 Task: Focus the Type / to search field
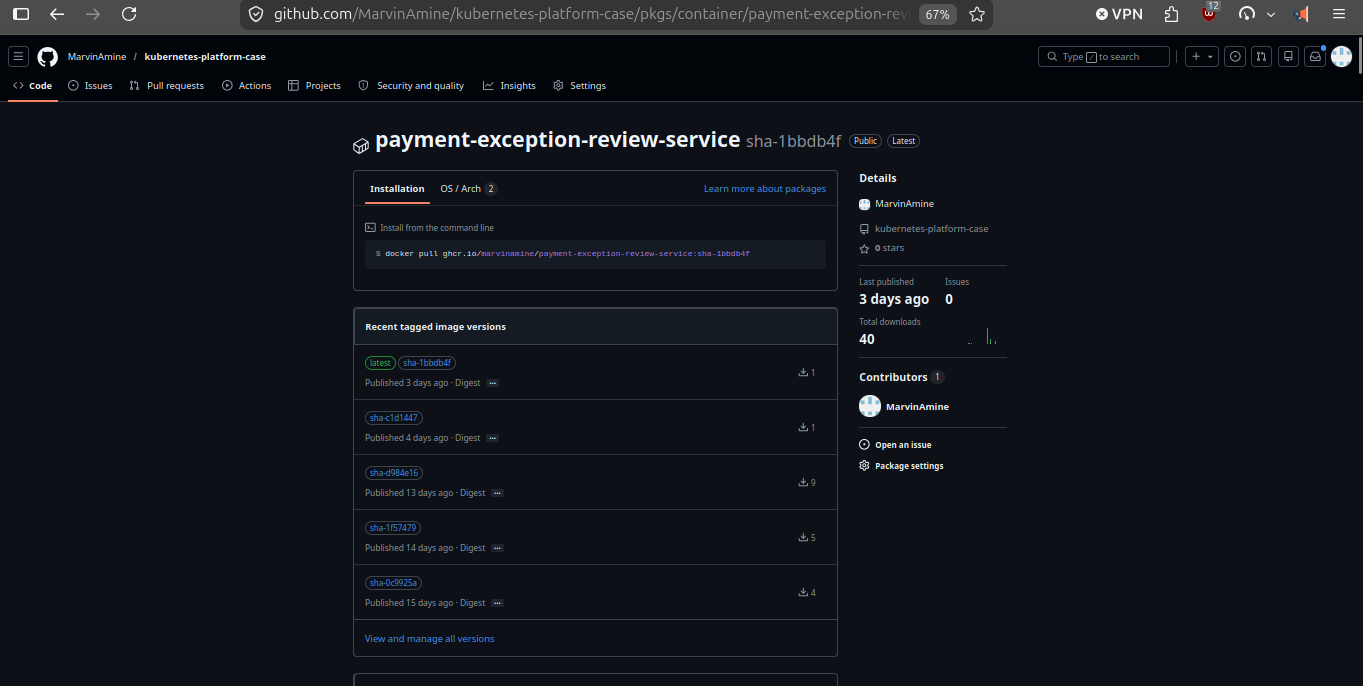click(x=1104, y=57)
